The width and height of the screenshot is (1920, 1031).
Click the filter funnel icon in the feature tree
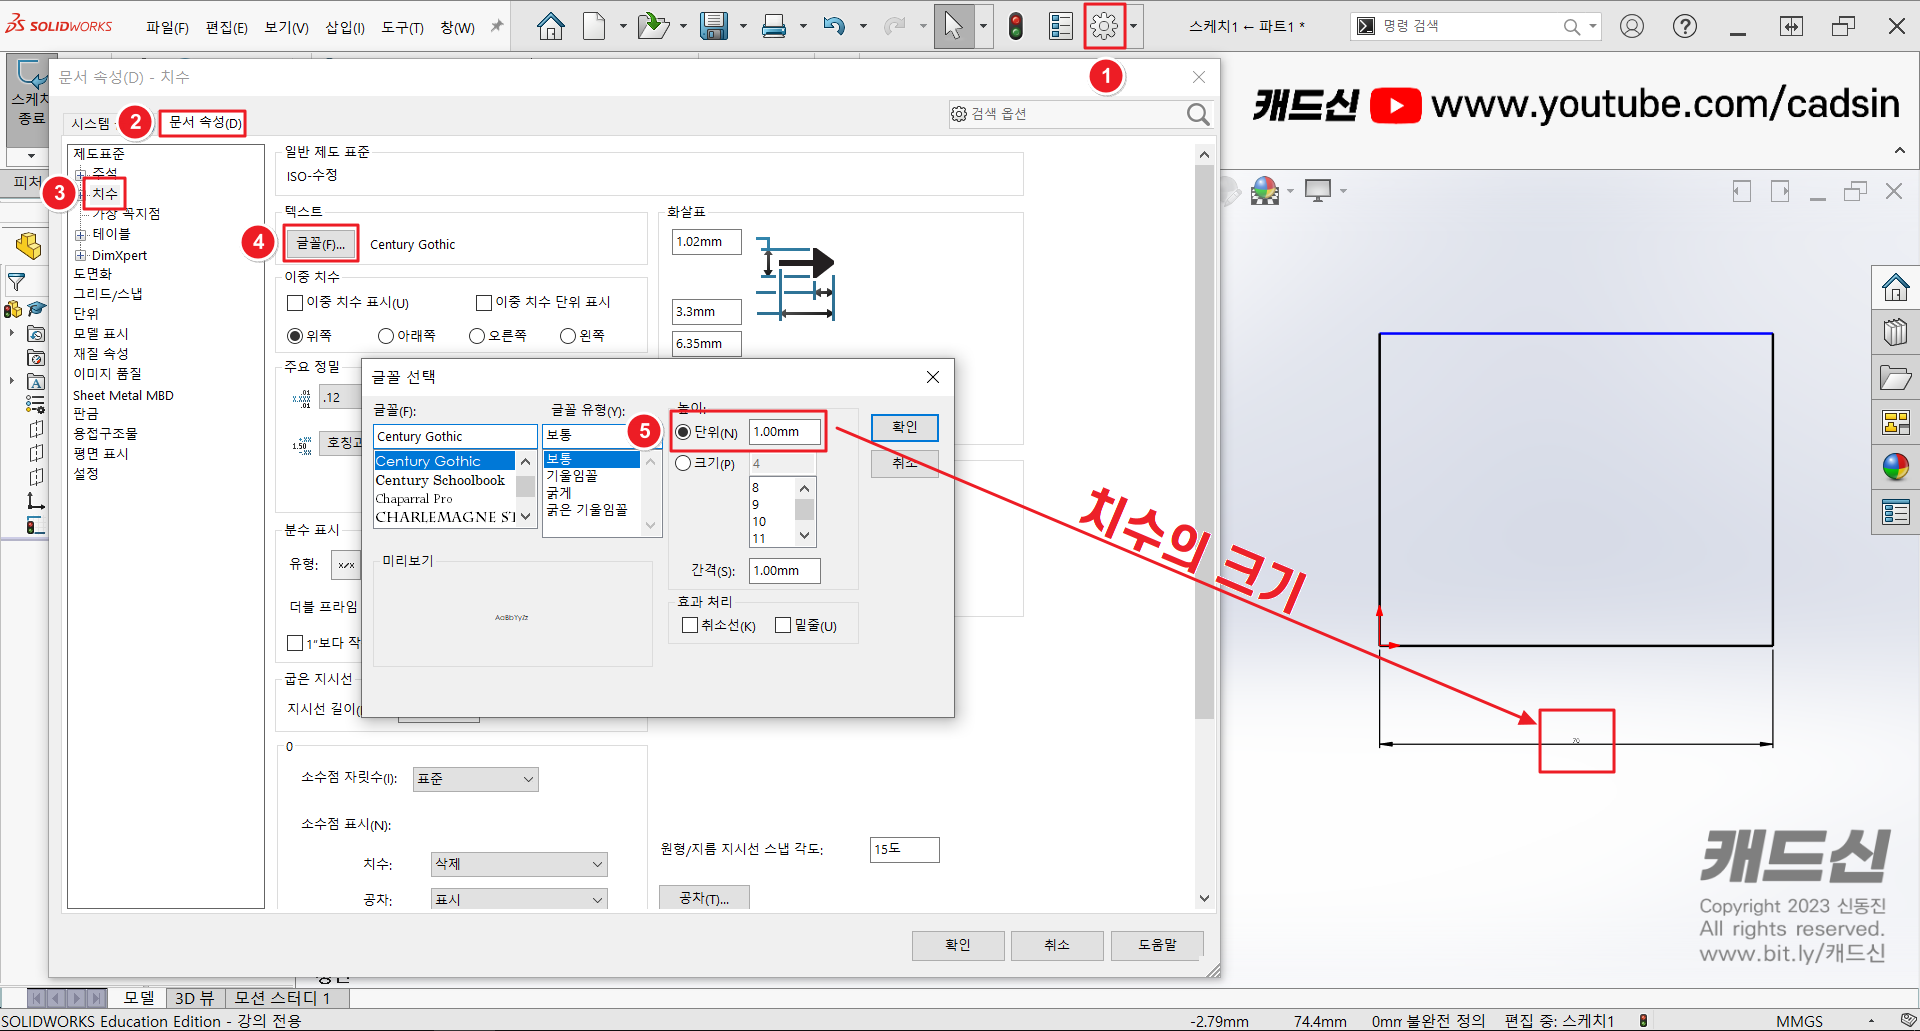[x=17, y=282]
